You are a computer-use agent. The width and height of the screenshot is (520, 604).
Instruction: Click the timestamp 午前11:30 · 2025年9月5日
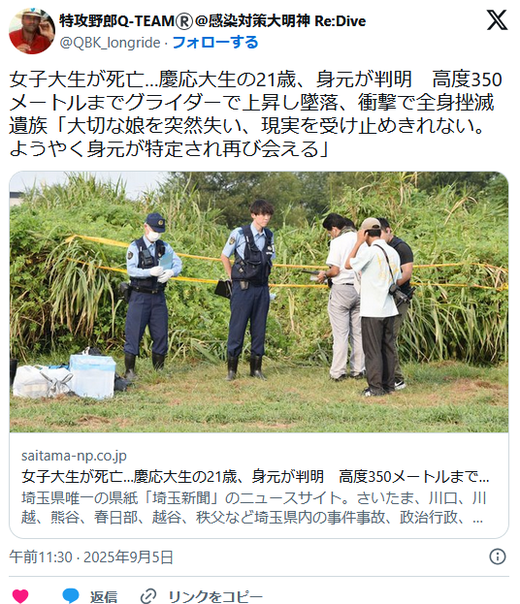point(91,557)
